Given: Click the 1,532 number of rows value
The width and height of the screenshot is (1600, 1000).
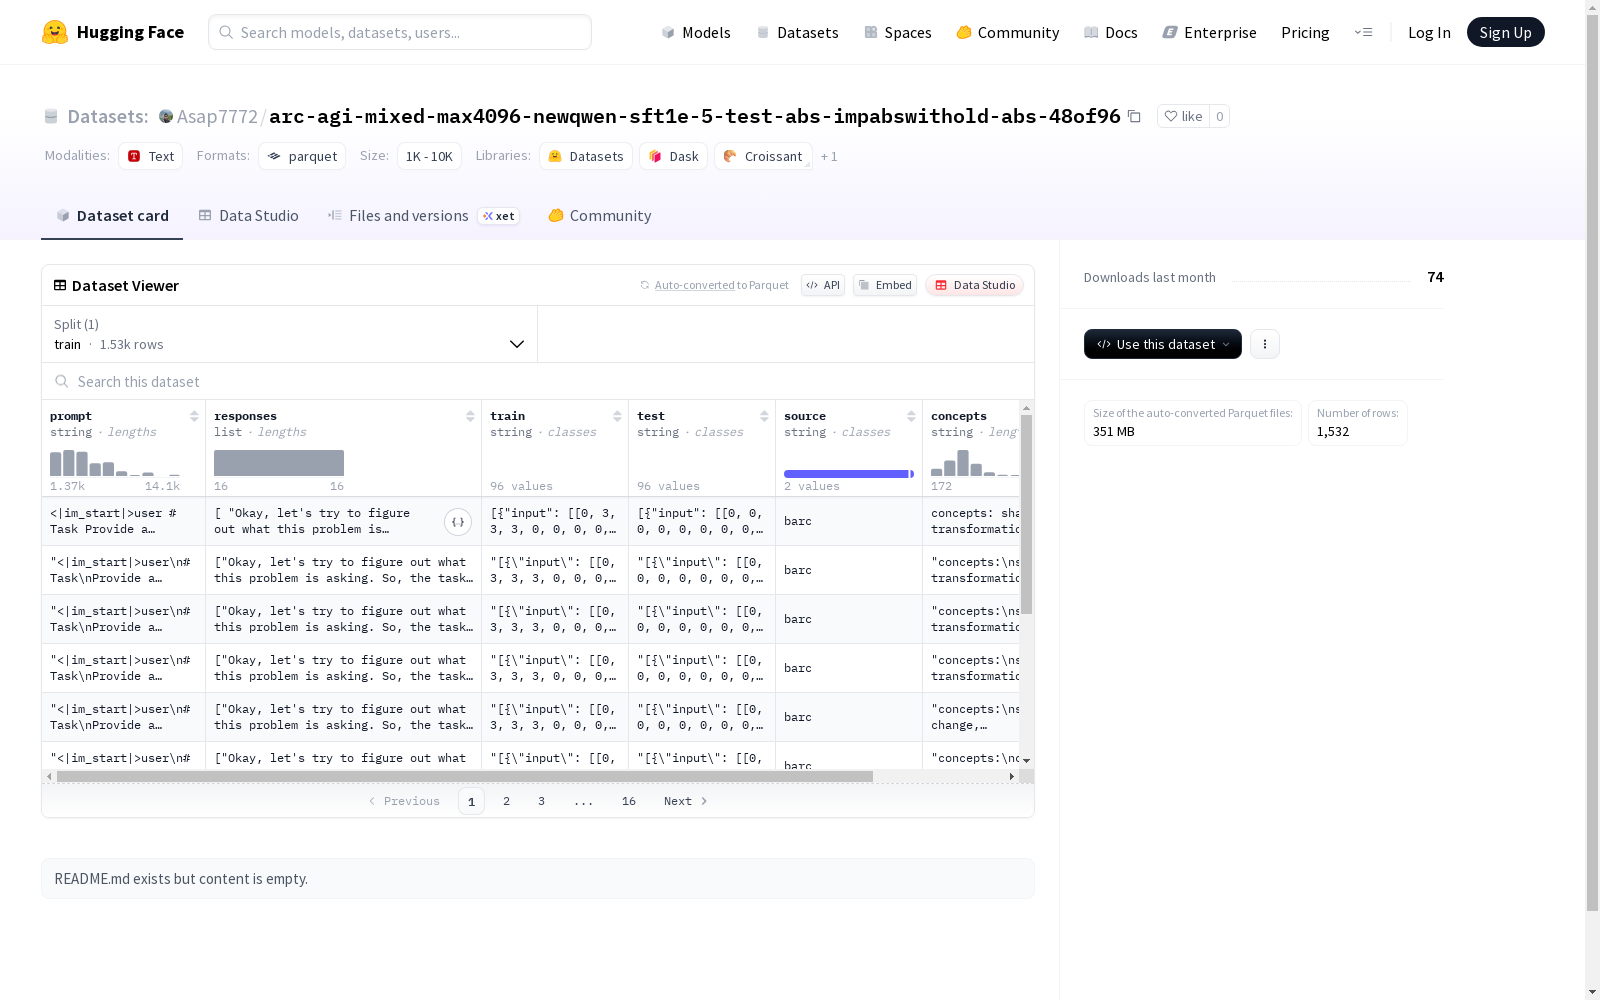Looking at the screenshot, I should pyautogui.click(x=1333, y=432).
